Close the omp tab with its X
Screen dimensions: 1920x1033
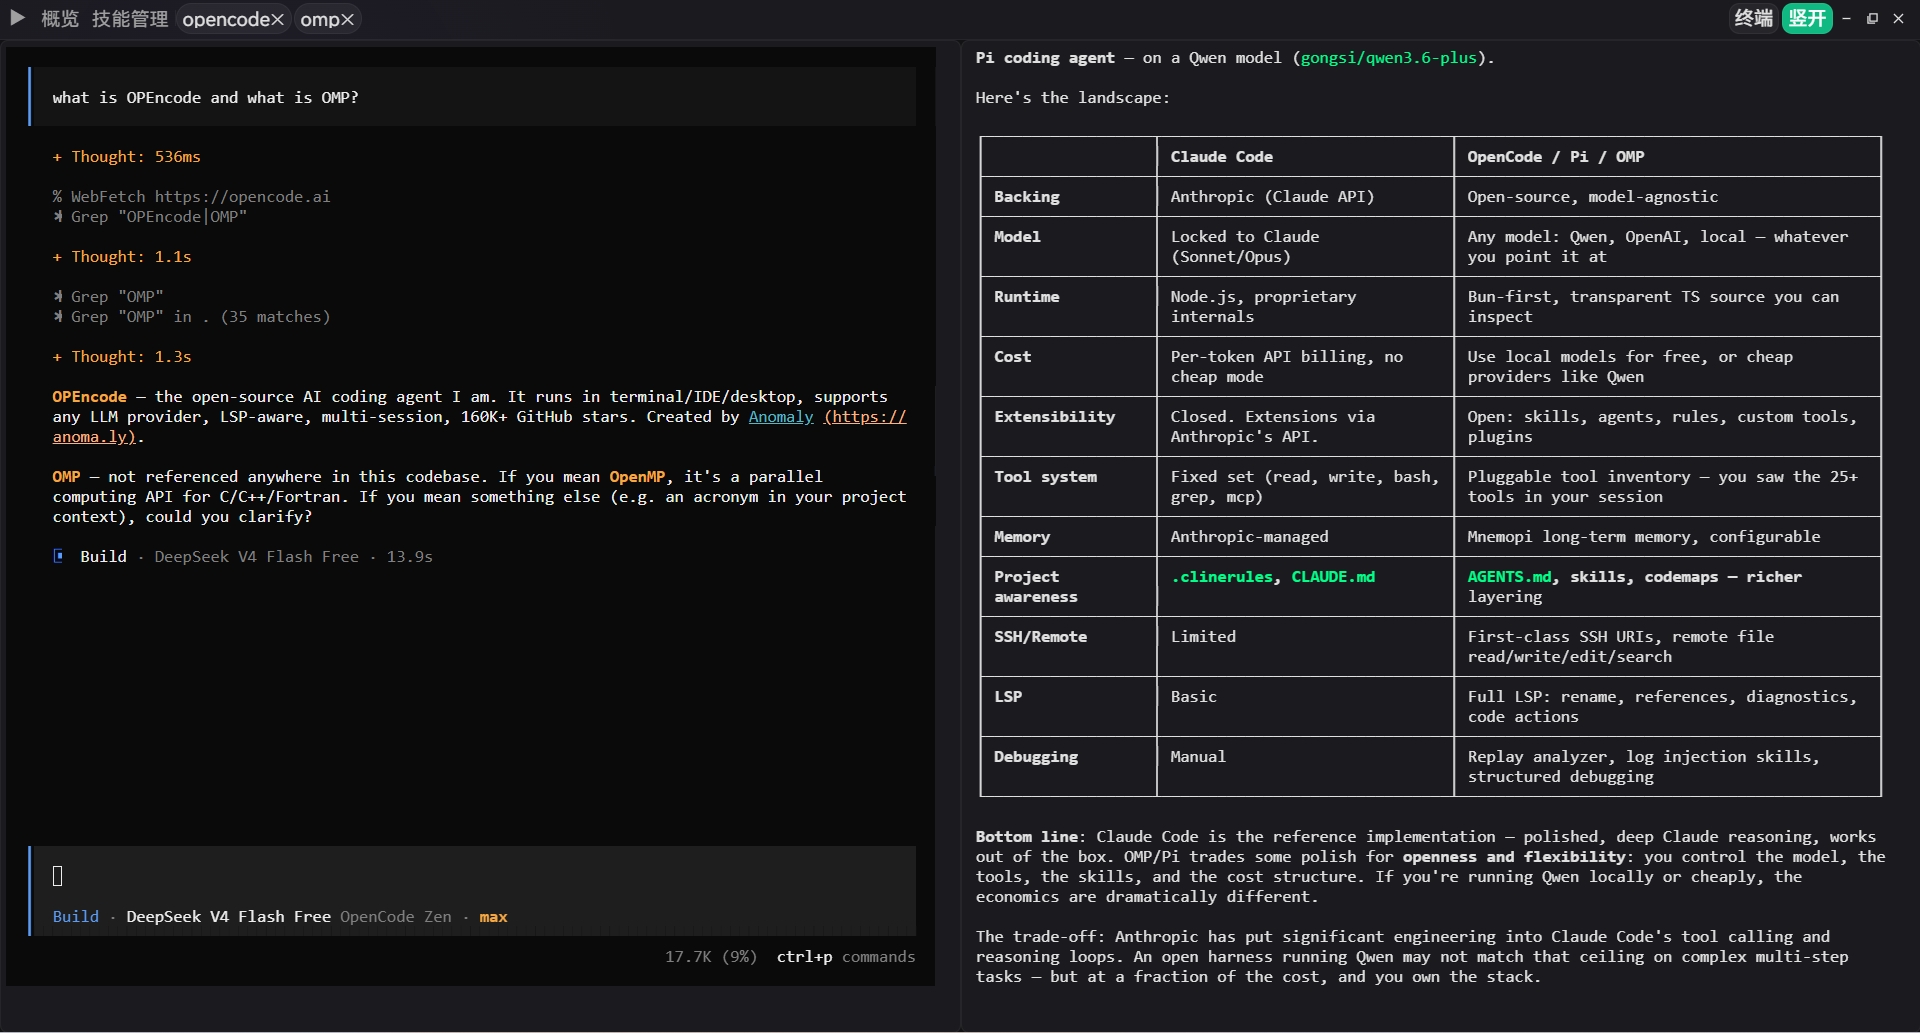point(348,20)
